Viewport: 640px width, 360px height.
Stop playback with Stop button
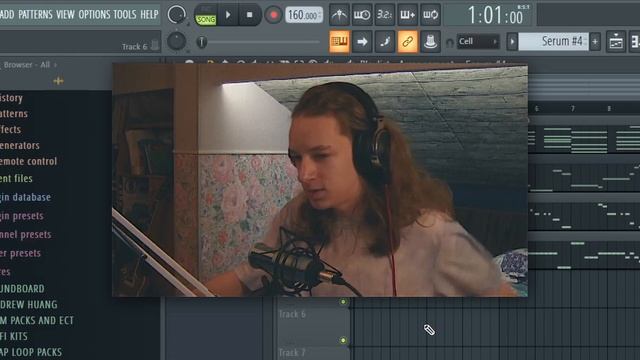coord(249,15)
